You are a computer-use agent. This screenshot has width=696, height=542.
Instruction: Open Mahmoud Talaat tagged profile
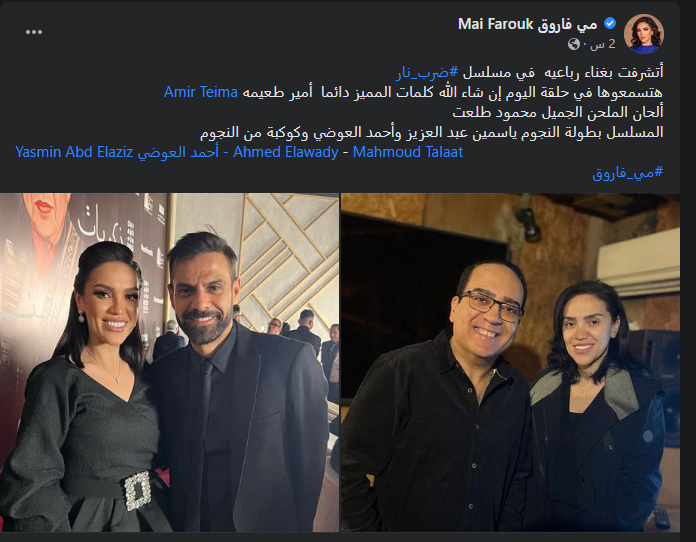408,152
